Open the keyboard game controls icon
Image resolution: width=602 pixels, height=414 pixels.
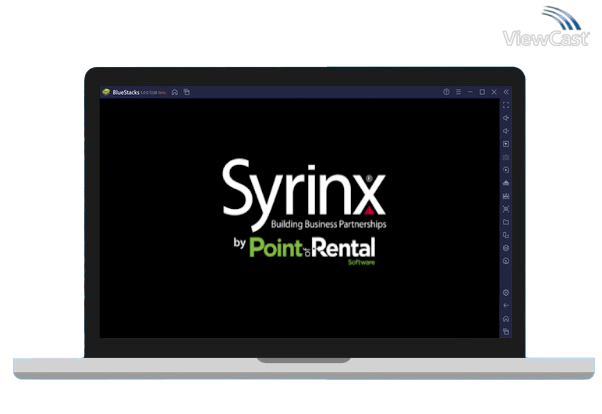tap(506, 157)
